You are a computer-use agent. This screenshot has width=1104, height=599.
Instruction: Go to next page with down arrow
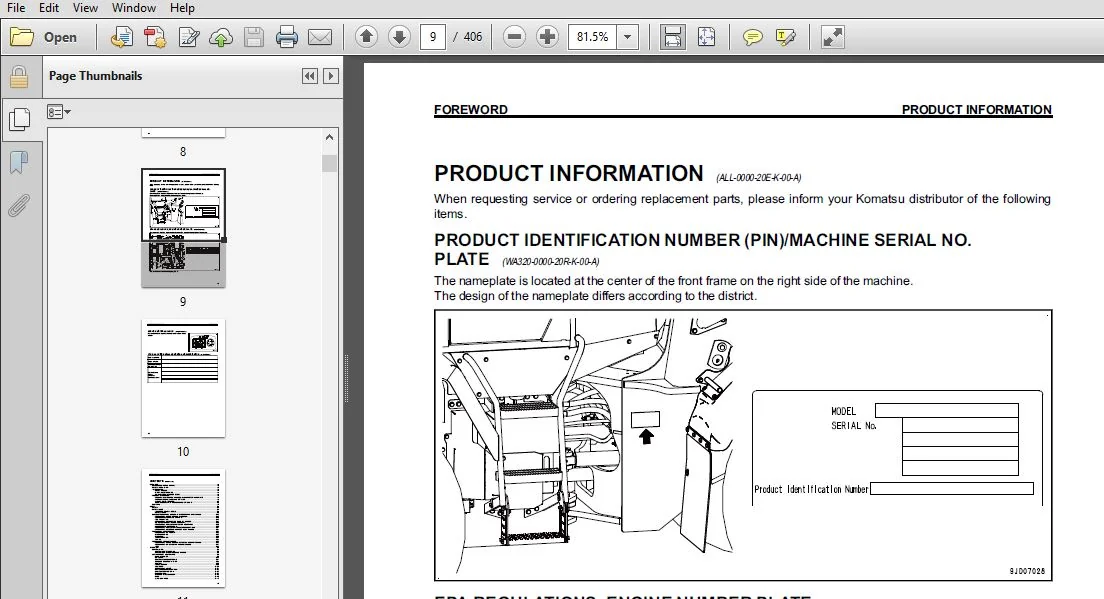[399, 37]
